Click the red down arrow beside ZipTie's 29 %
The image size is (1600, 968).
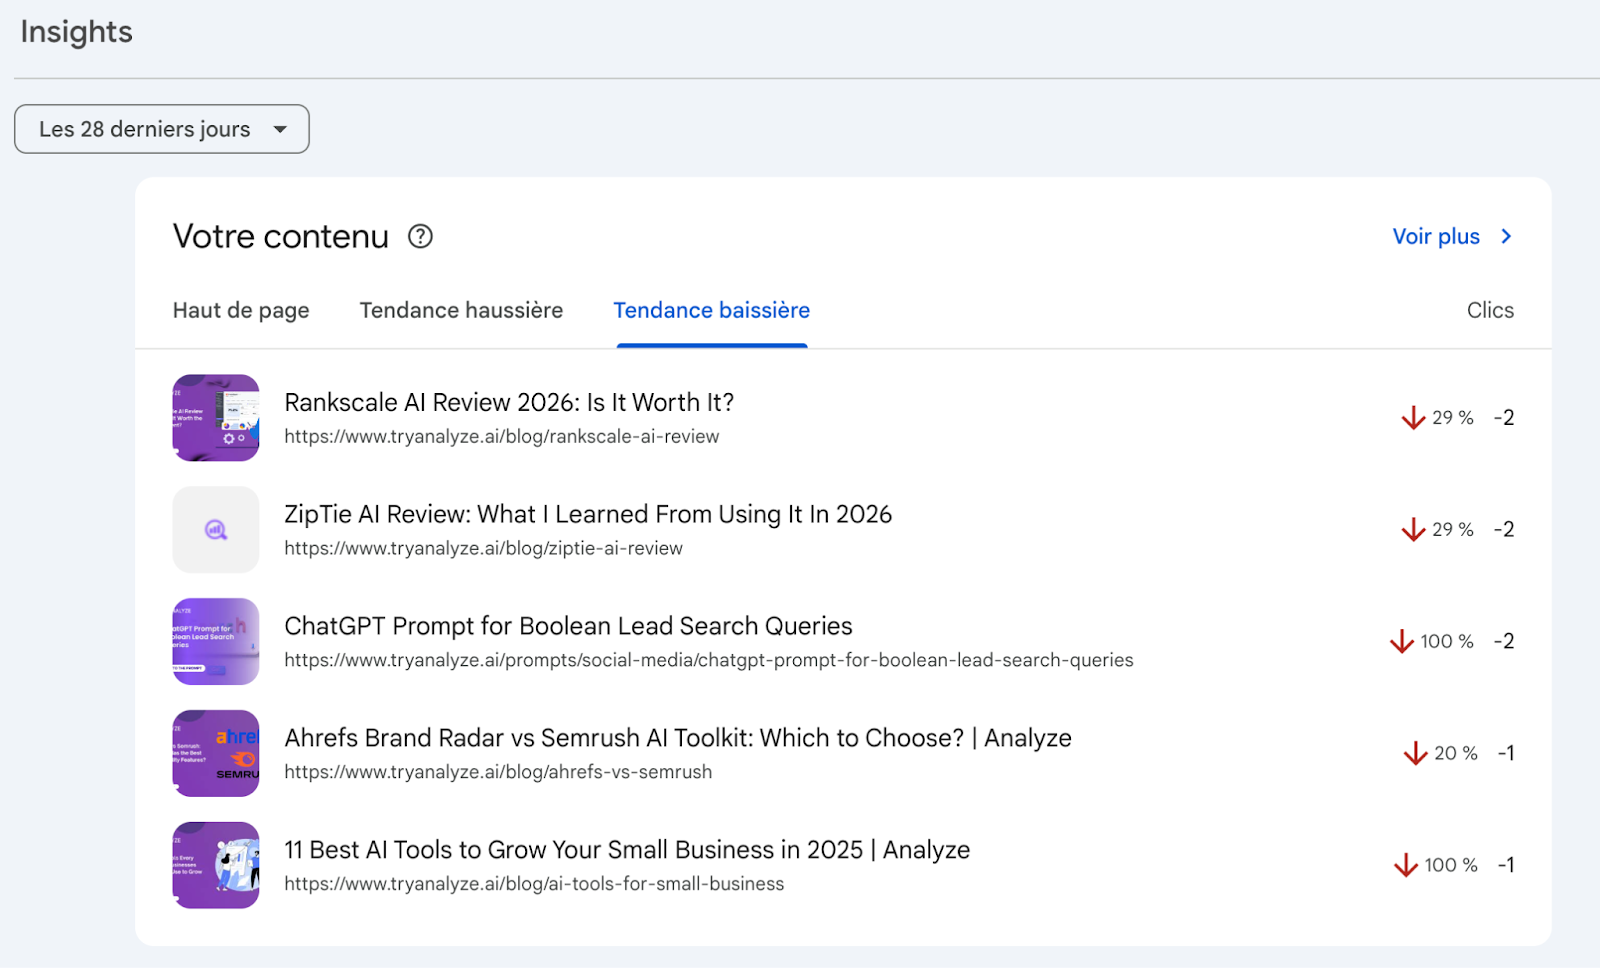[x=1413, y=529]
